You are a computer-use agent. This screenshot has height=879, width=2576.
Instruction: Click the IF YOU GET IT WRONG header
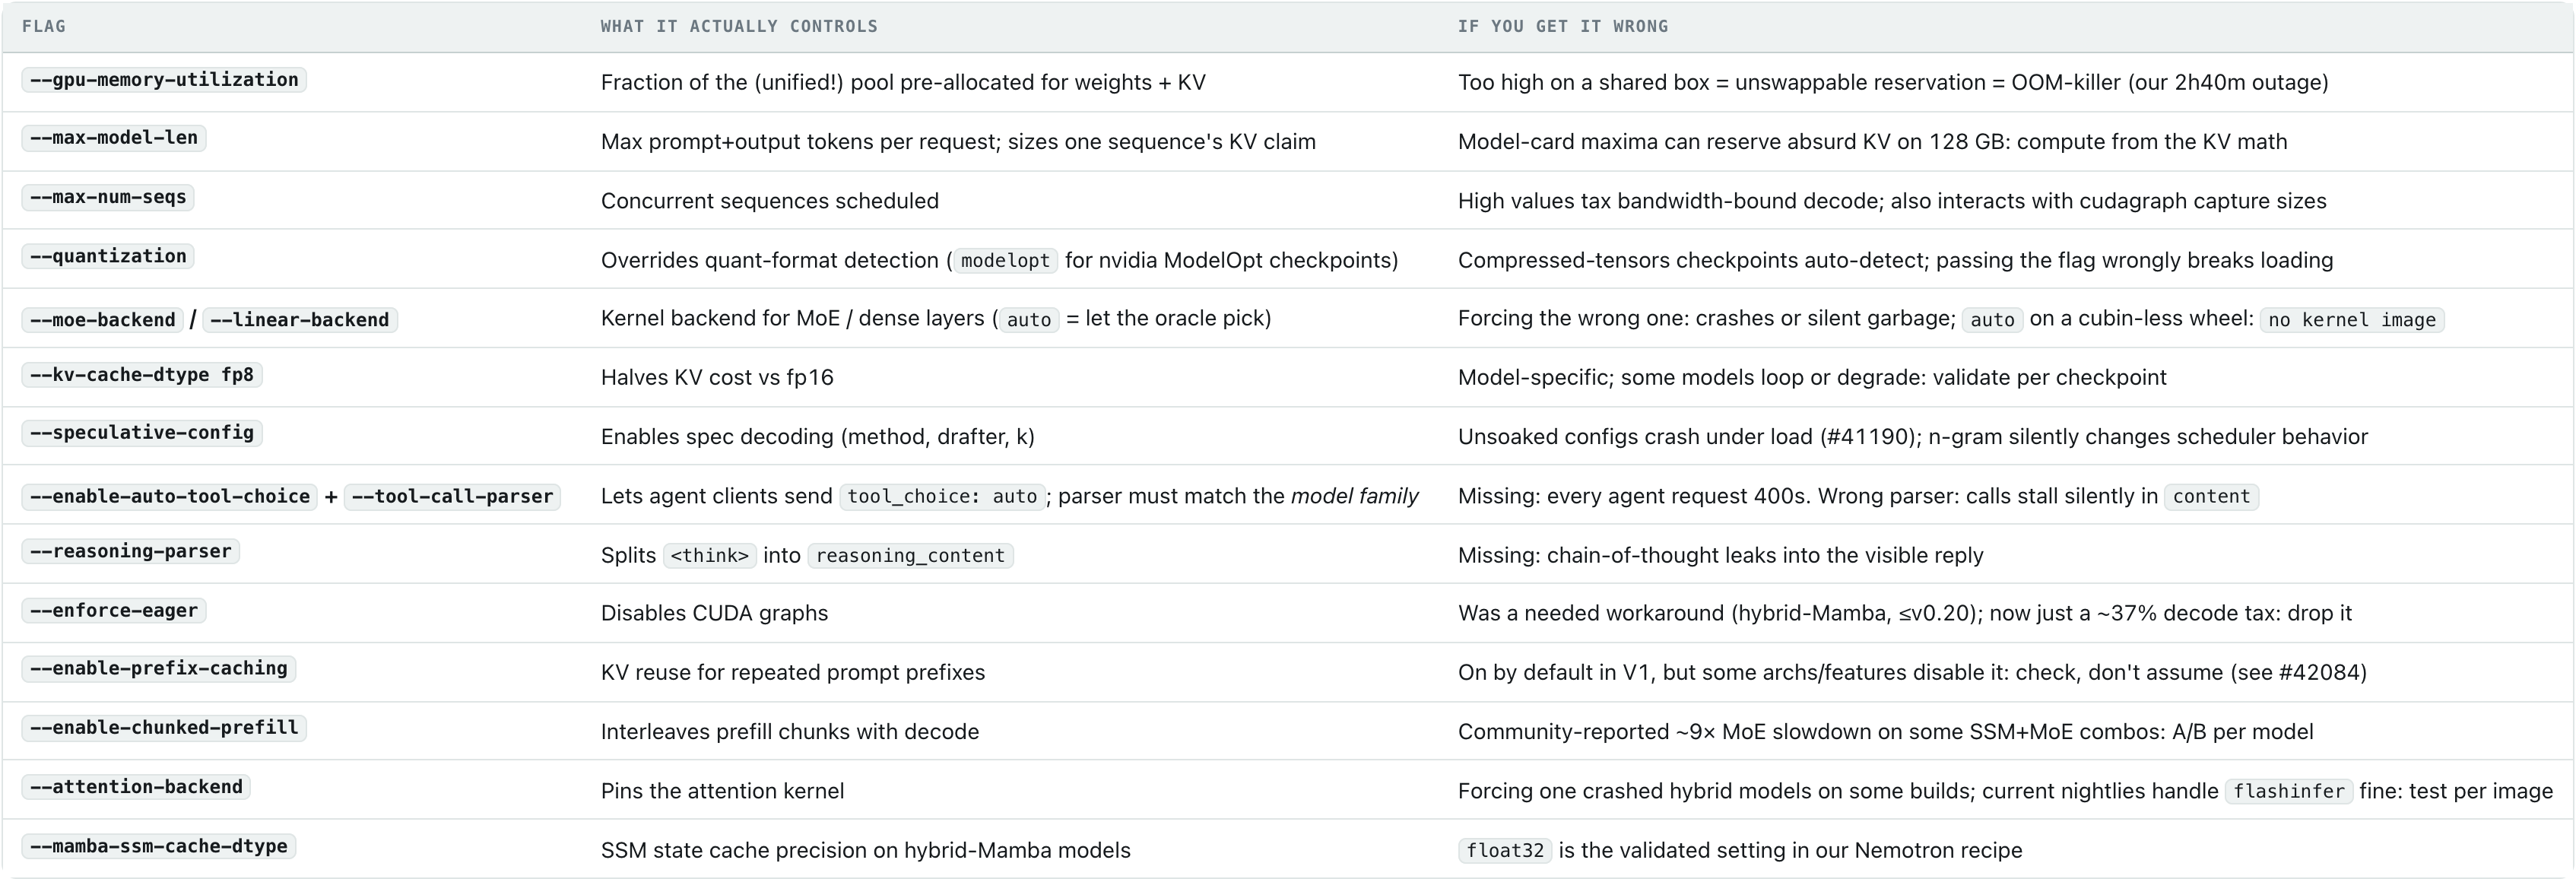[1563, 26]
